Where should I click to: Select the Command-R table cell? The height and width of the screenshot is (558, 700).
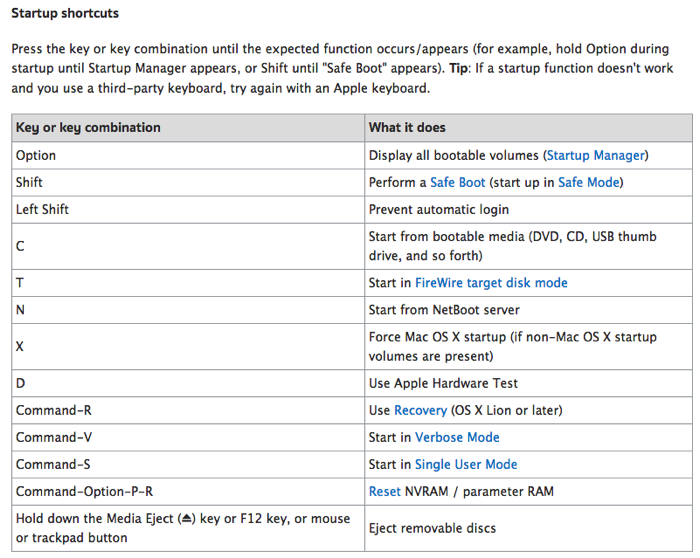pyautogui.click(x=188, y=410)
